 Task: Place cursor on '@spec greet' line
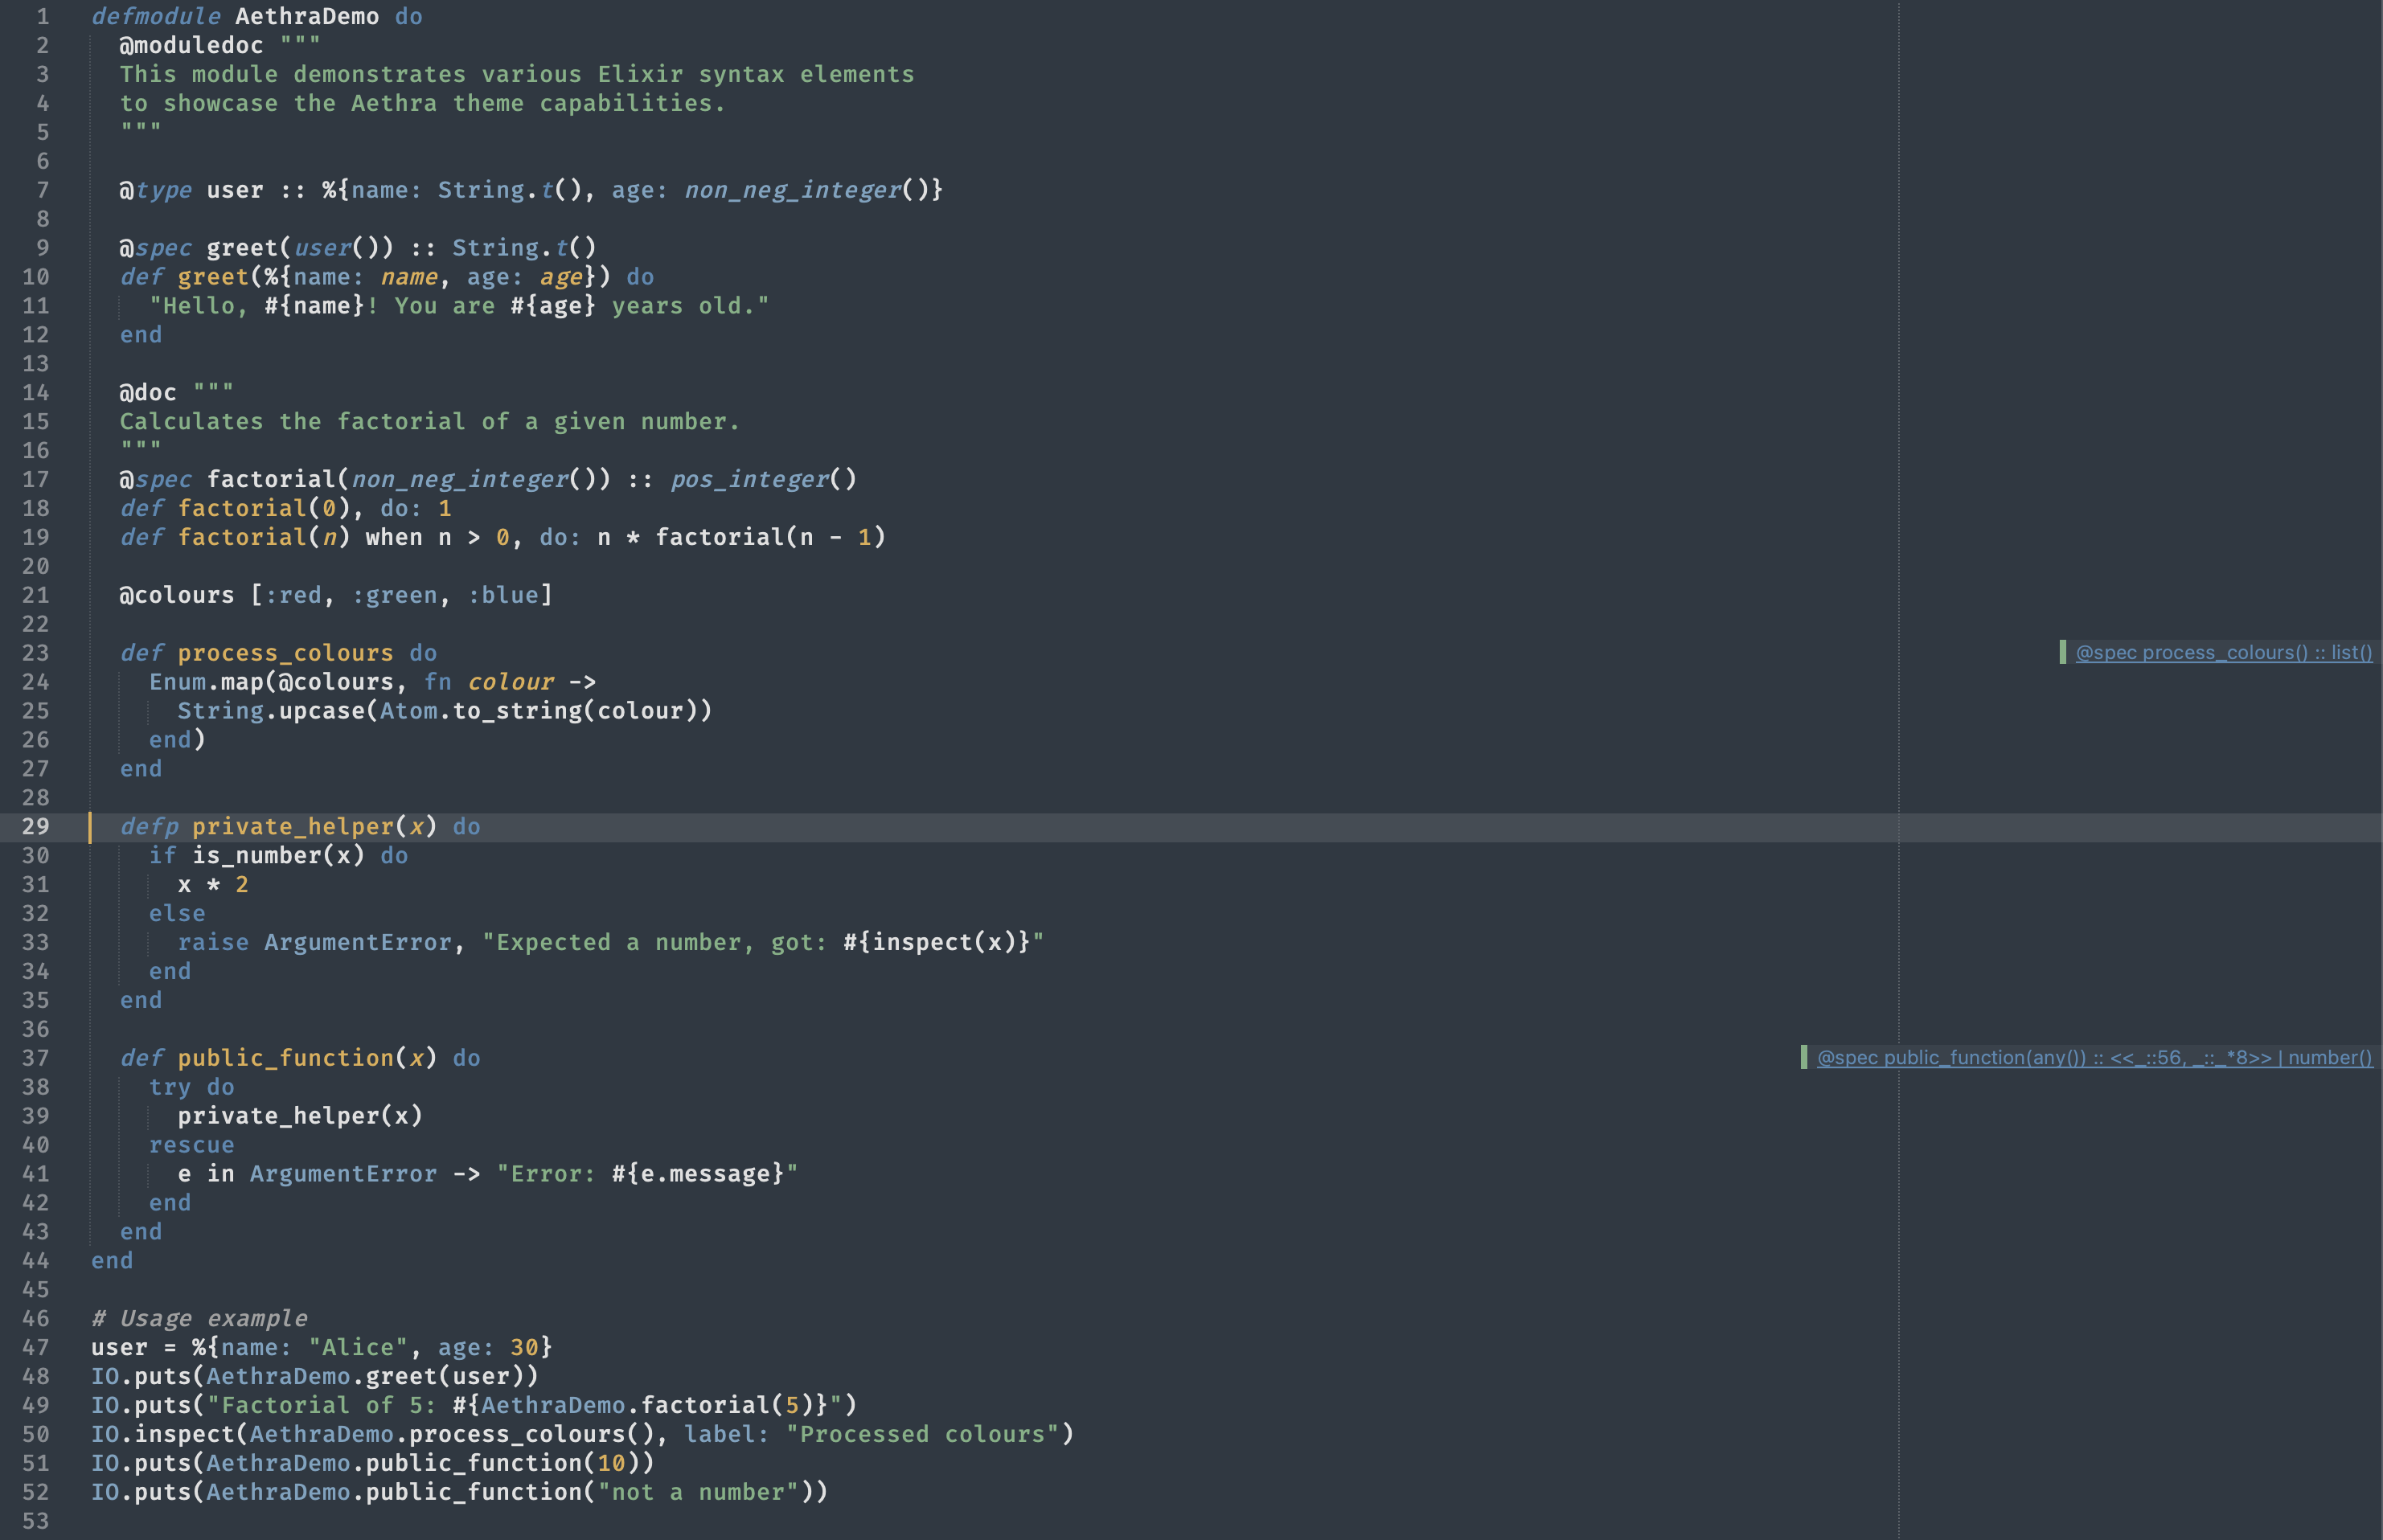pyautogui.click(x=357, y=247)
